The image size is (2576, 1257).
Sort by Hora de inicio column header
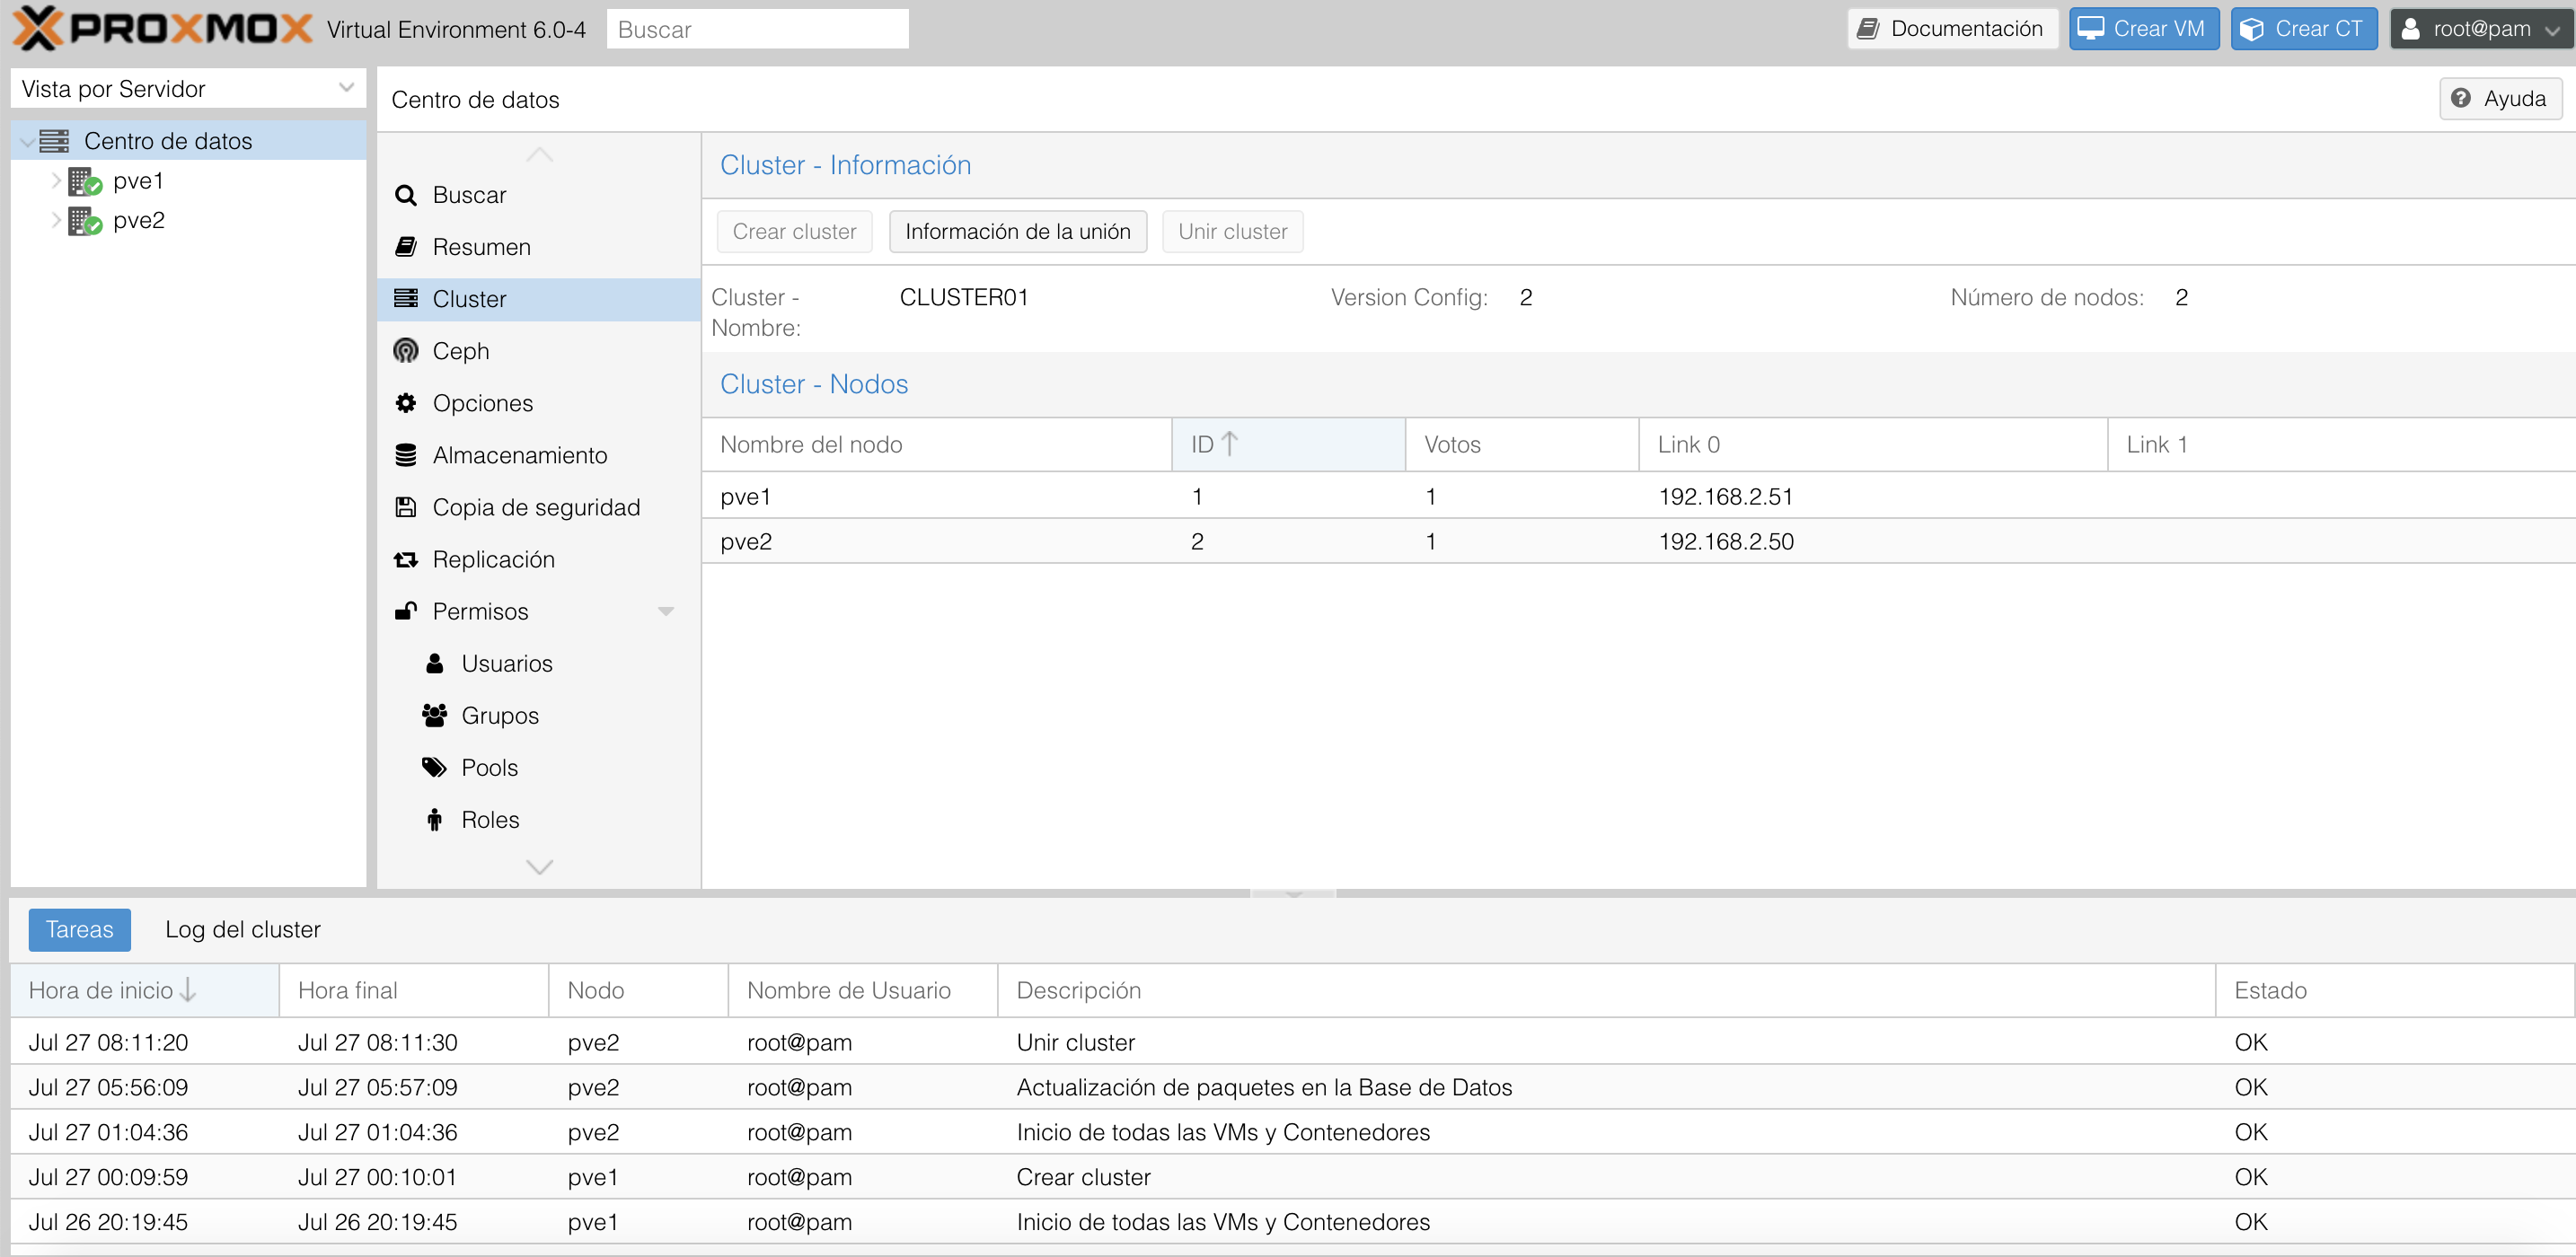click(x=101, y=990)
